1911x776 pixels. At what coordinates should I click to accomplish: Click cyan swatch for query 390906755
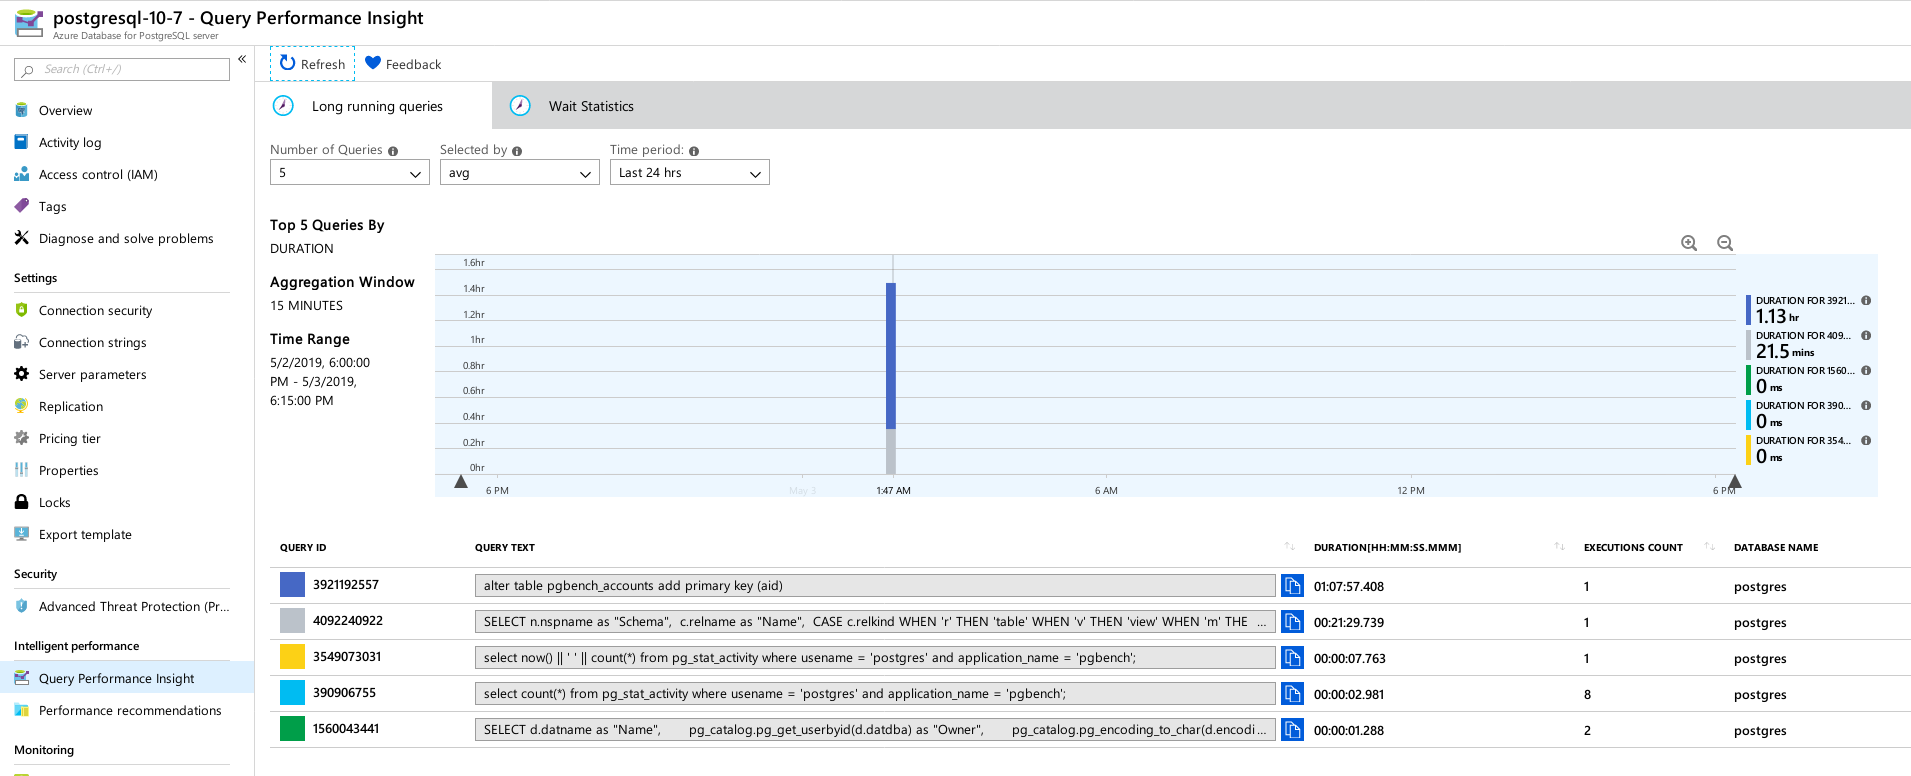(292, 693)
